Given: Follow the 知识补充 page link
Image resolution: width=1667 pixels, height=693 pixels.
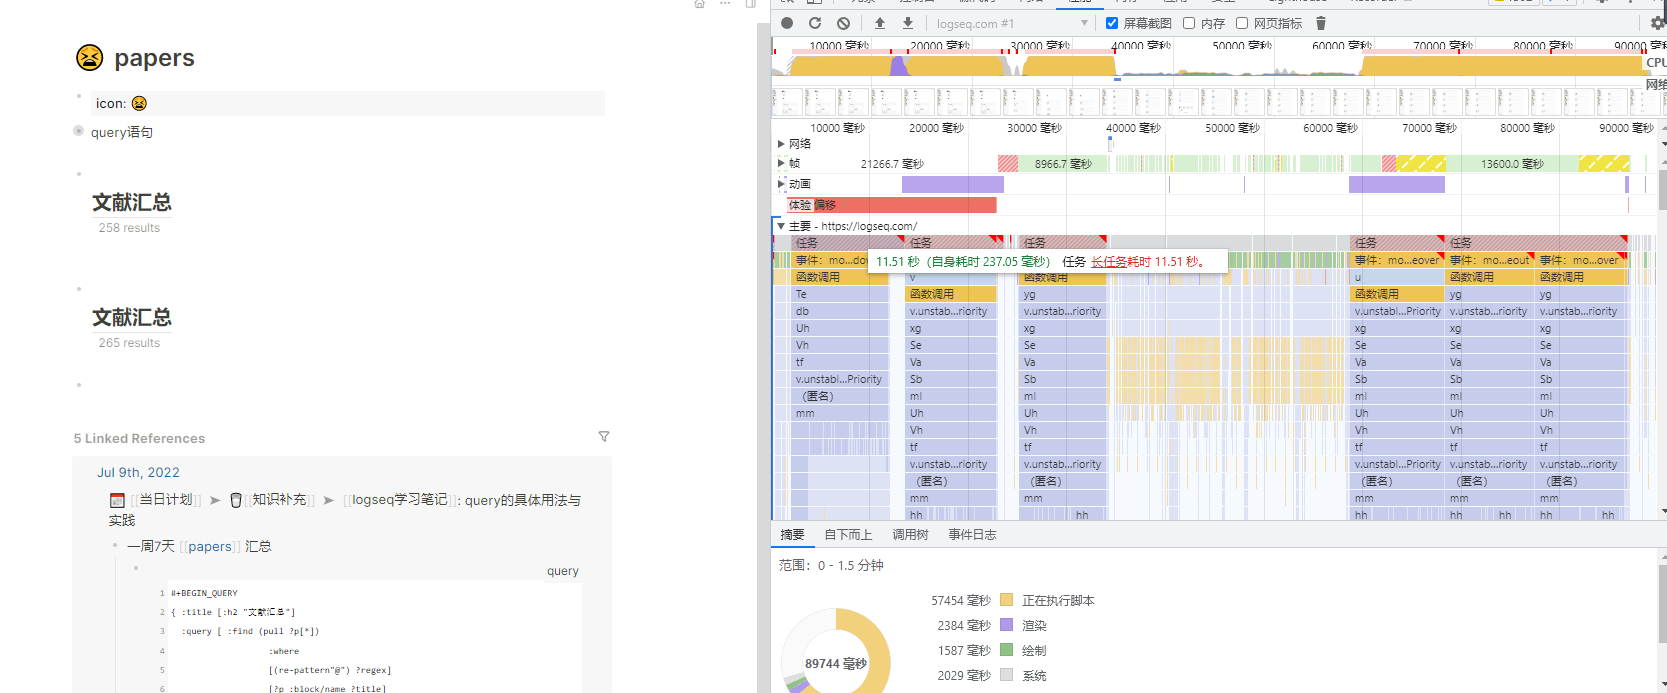Looking at the screenshot, I should point(279,499).
